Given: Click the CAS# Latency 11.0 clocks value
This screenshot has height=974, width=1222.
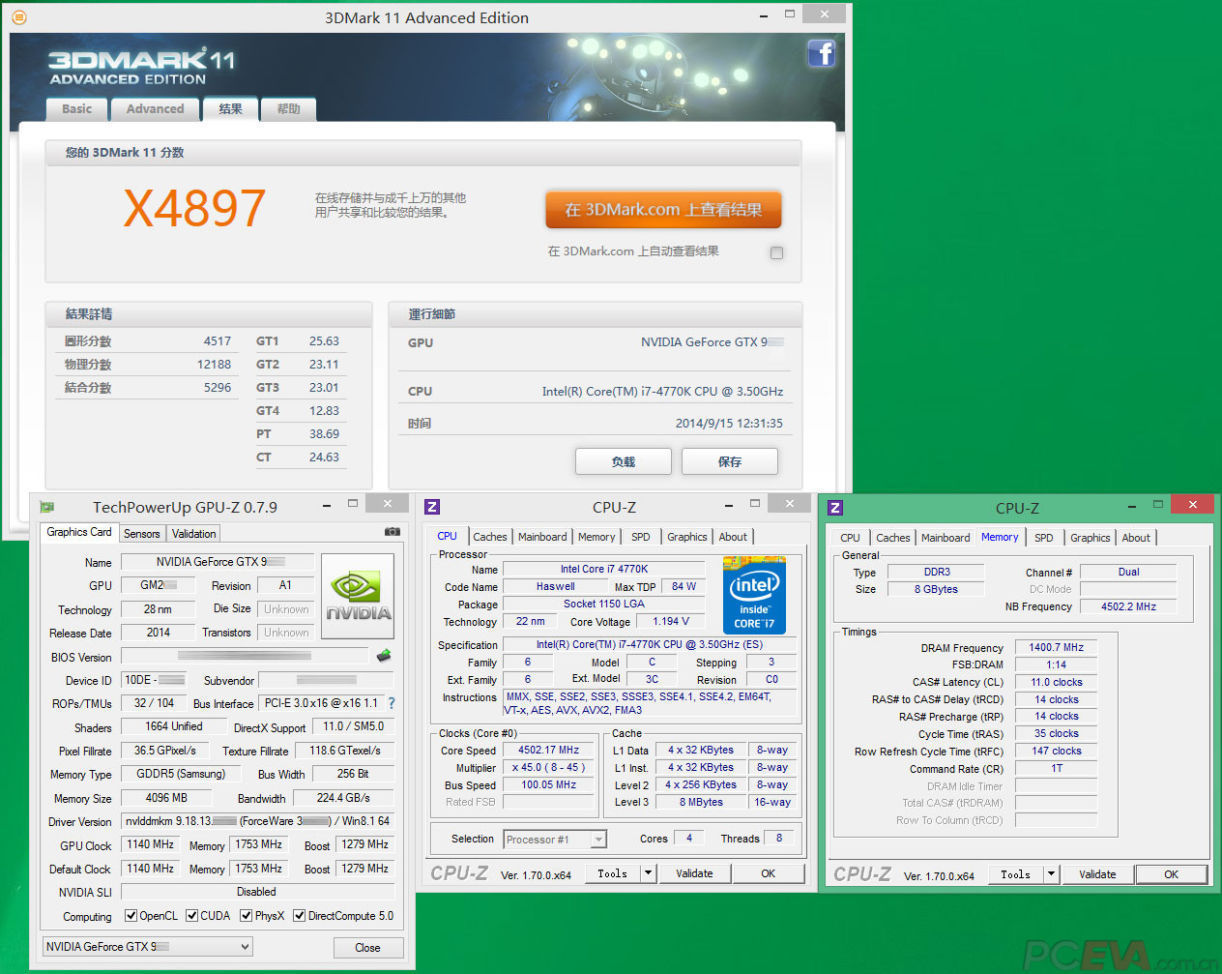Looking at the screenshot, I should click(x=1056, y=682).
